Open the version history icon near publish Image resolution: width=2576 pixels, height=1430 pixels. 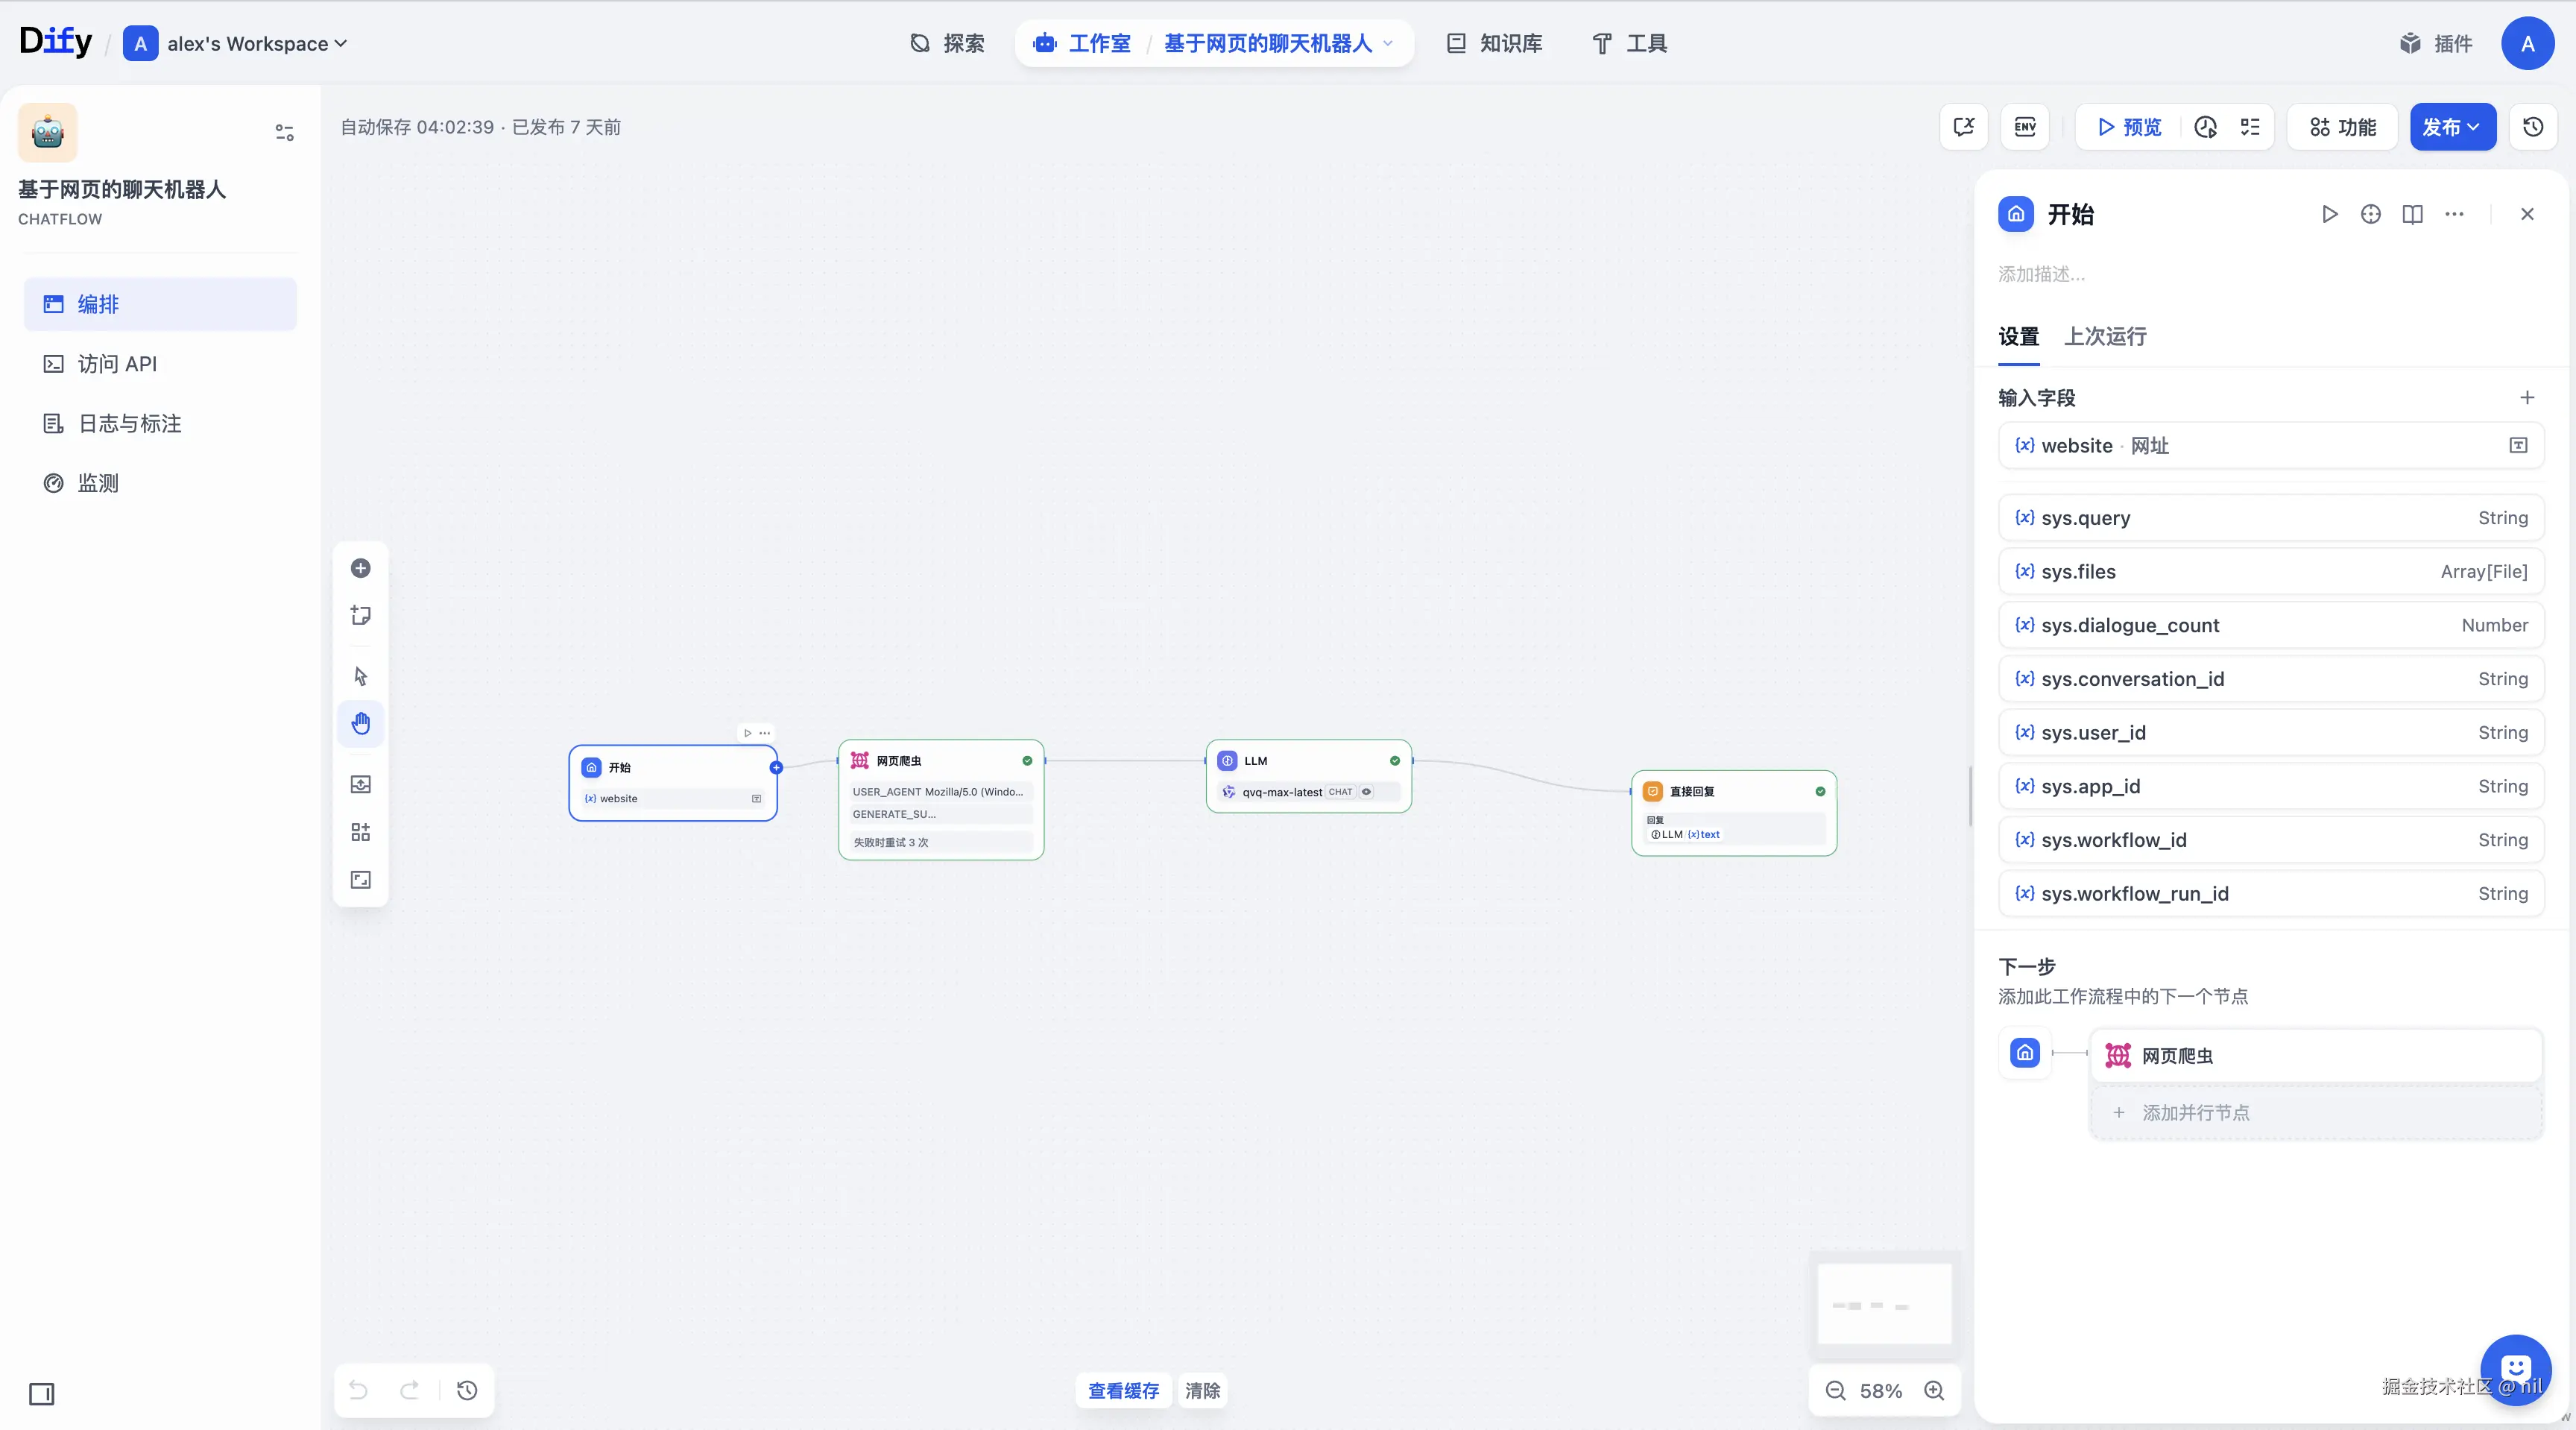pos(2533,127)
